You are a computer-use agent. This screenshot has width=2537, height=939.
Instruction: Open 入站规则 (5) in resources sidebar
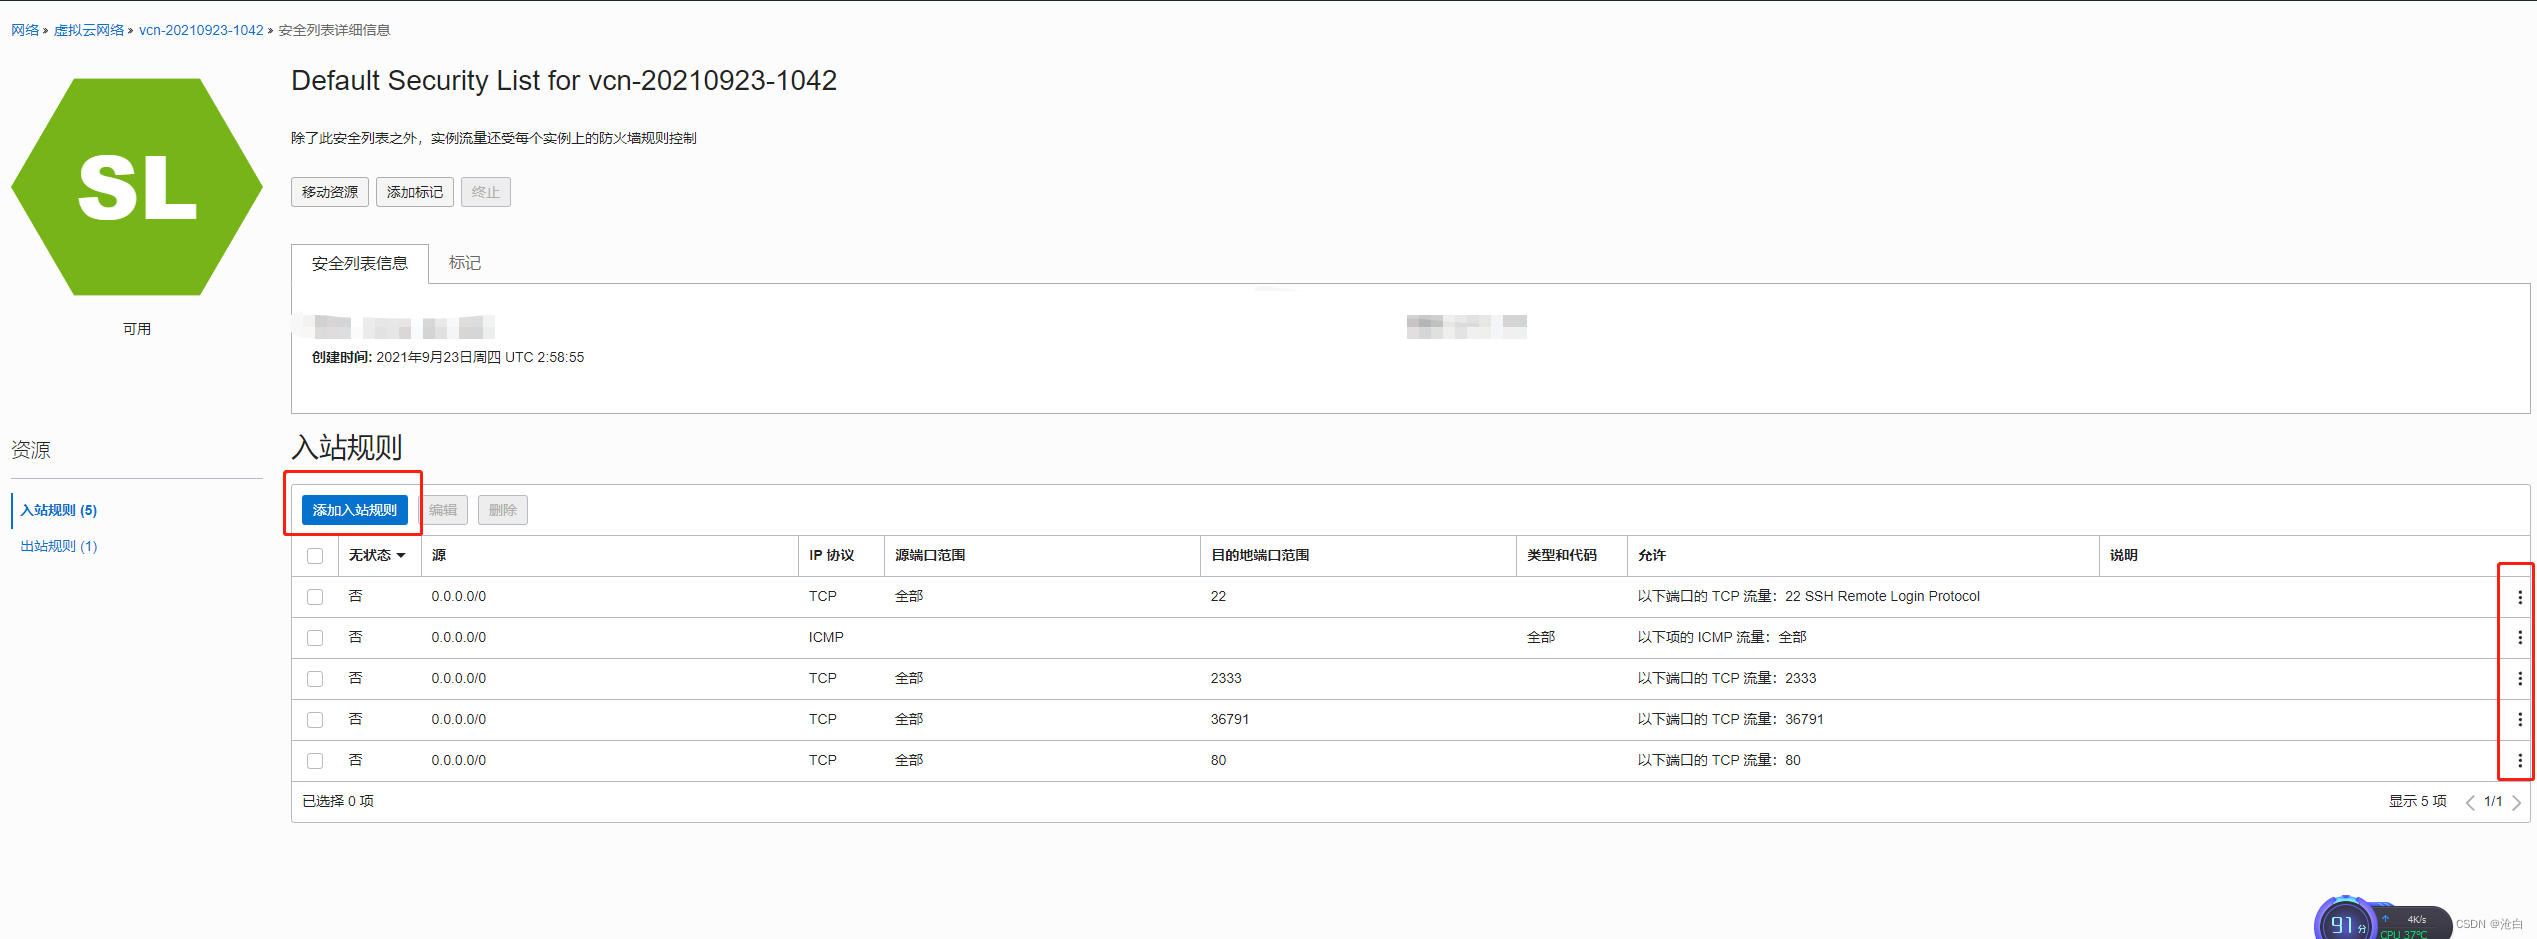(59, 510)
